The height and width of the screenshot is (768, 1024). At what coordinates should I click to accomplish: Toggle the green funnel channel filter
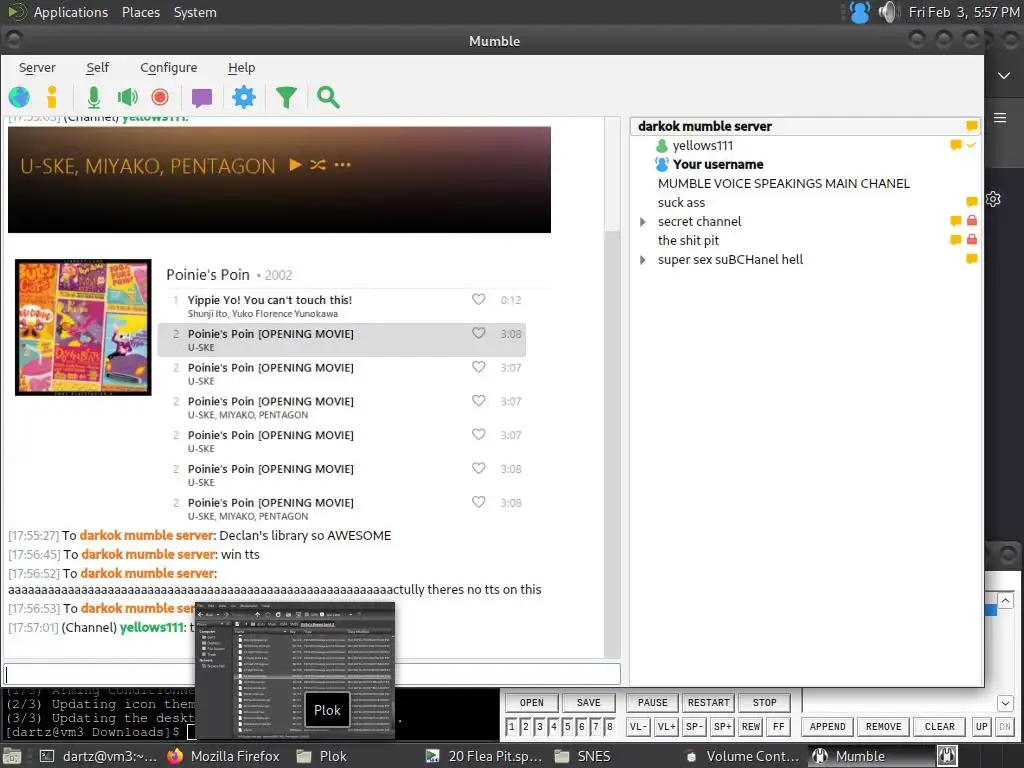point(286,97)
